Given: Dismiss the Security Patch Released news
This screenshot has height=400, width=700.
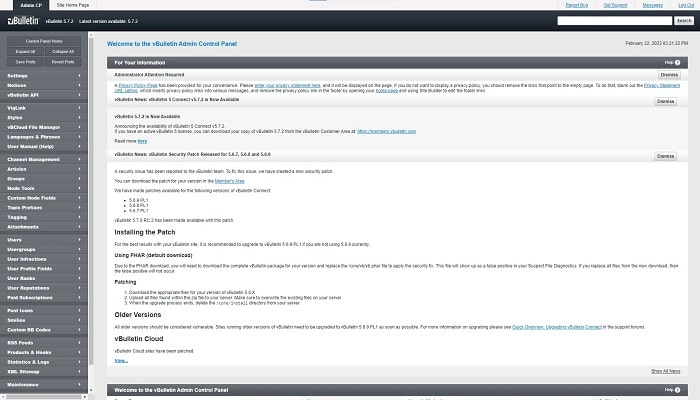Looking at the screenshot, I should (665, 156).
